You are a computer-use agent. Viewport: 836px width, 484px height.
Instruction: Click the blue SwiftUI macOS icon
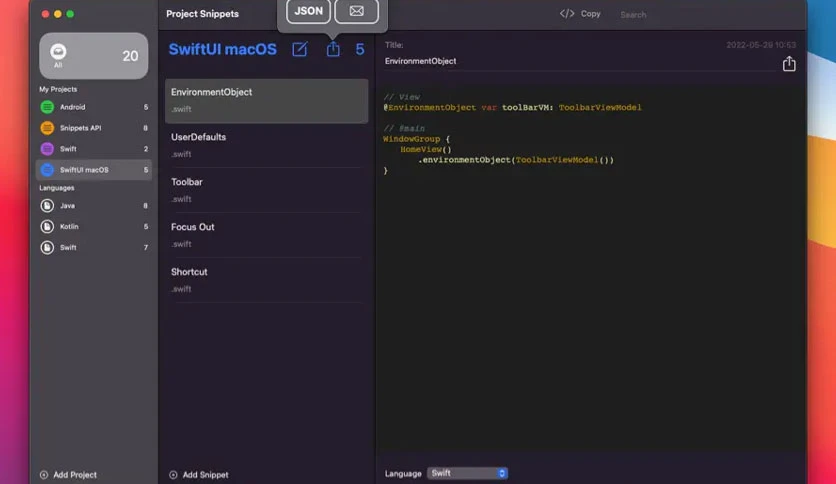point(47,170)
